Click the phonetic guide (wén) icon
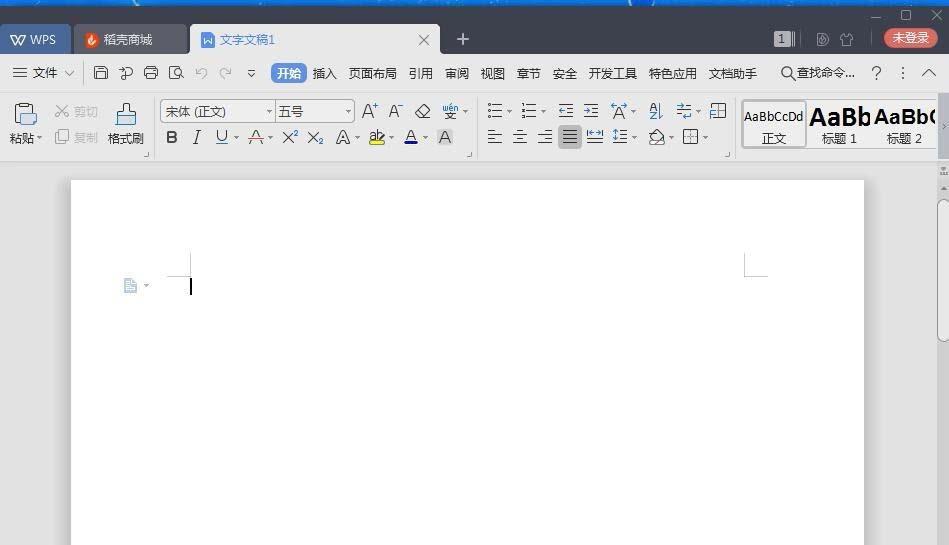949x545 pixels. pos(450,111)
